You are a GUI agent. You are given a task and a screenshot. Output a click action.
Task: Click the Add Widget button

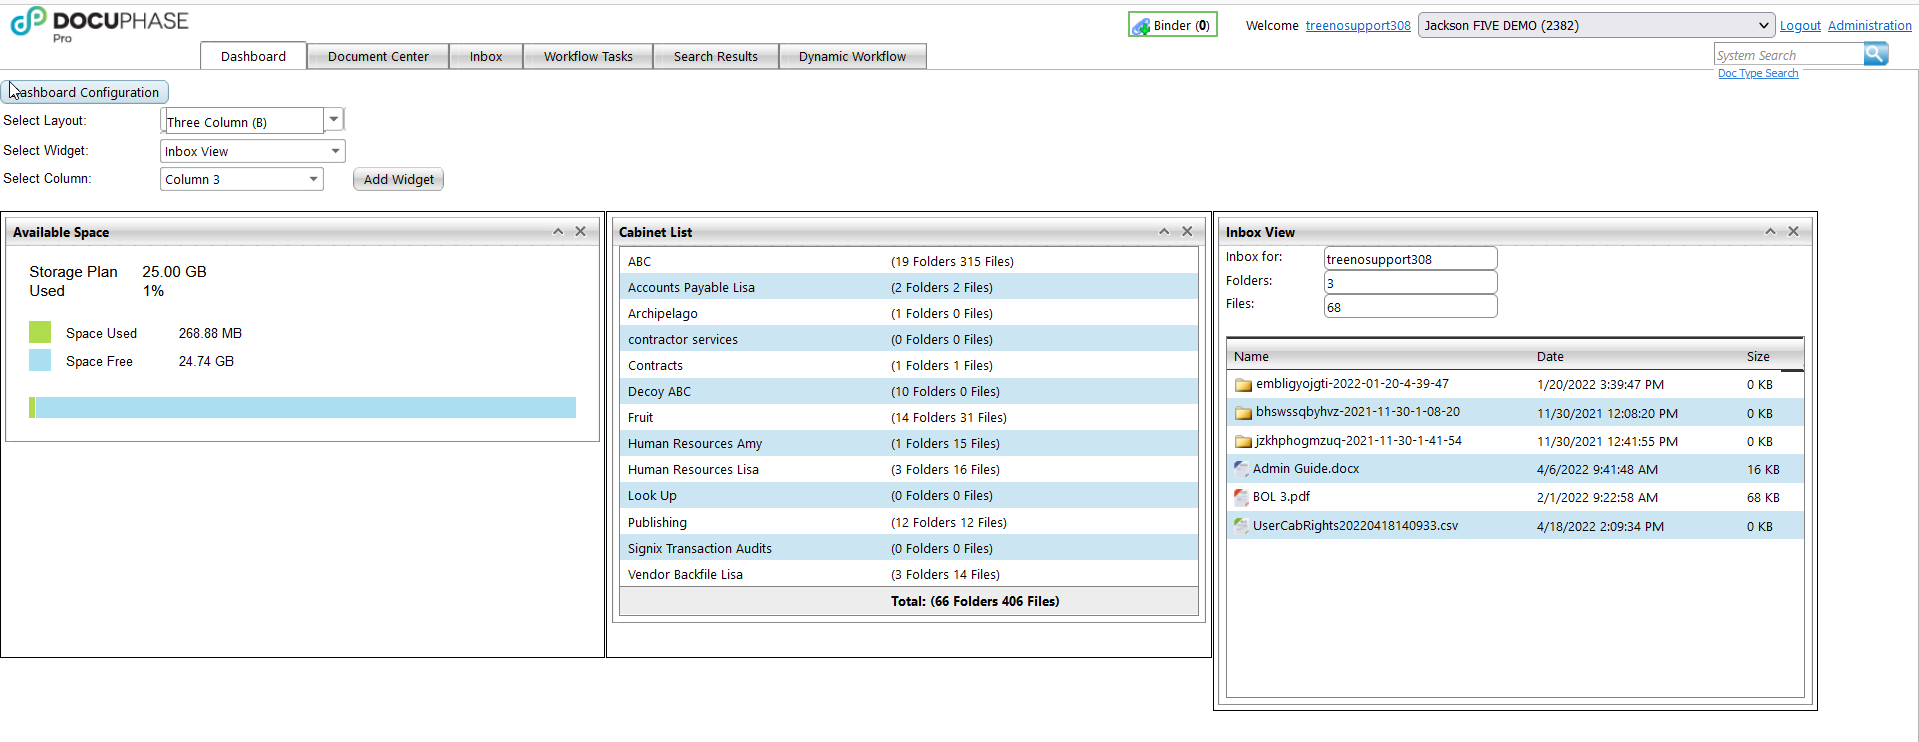tap(398, 179)
